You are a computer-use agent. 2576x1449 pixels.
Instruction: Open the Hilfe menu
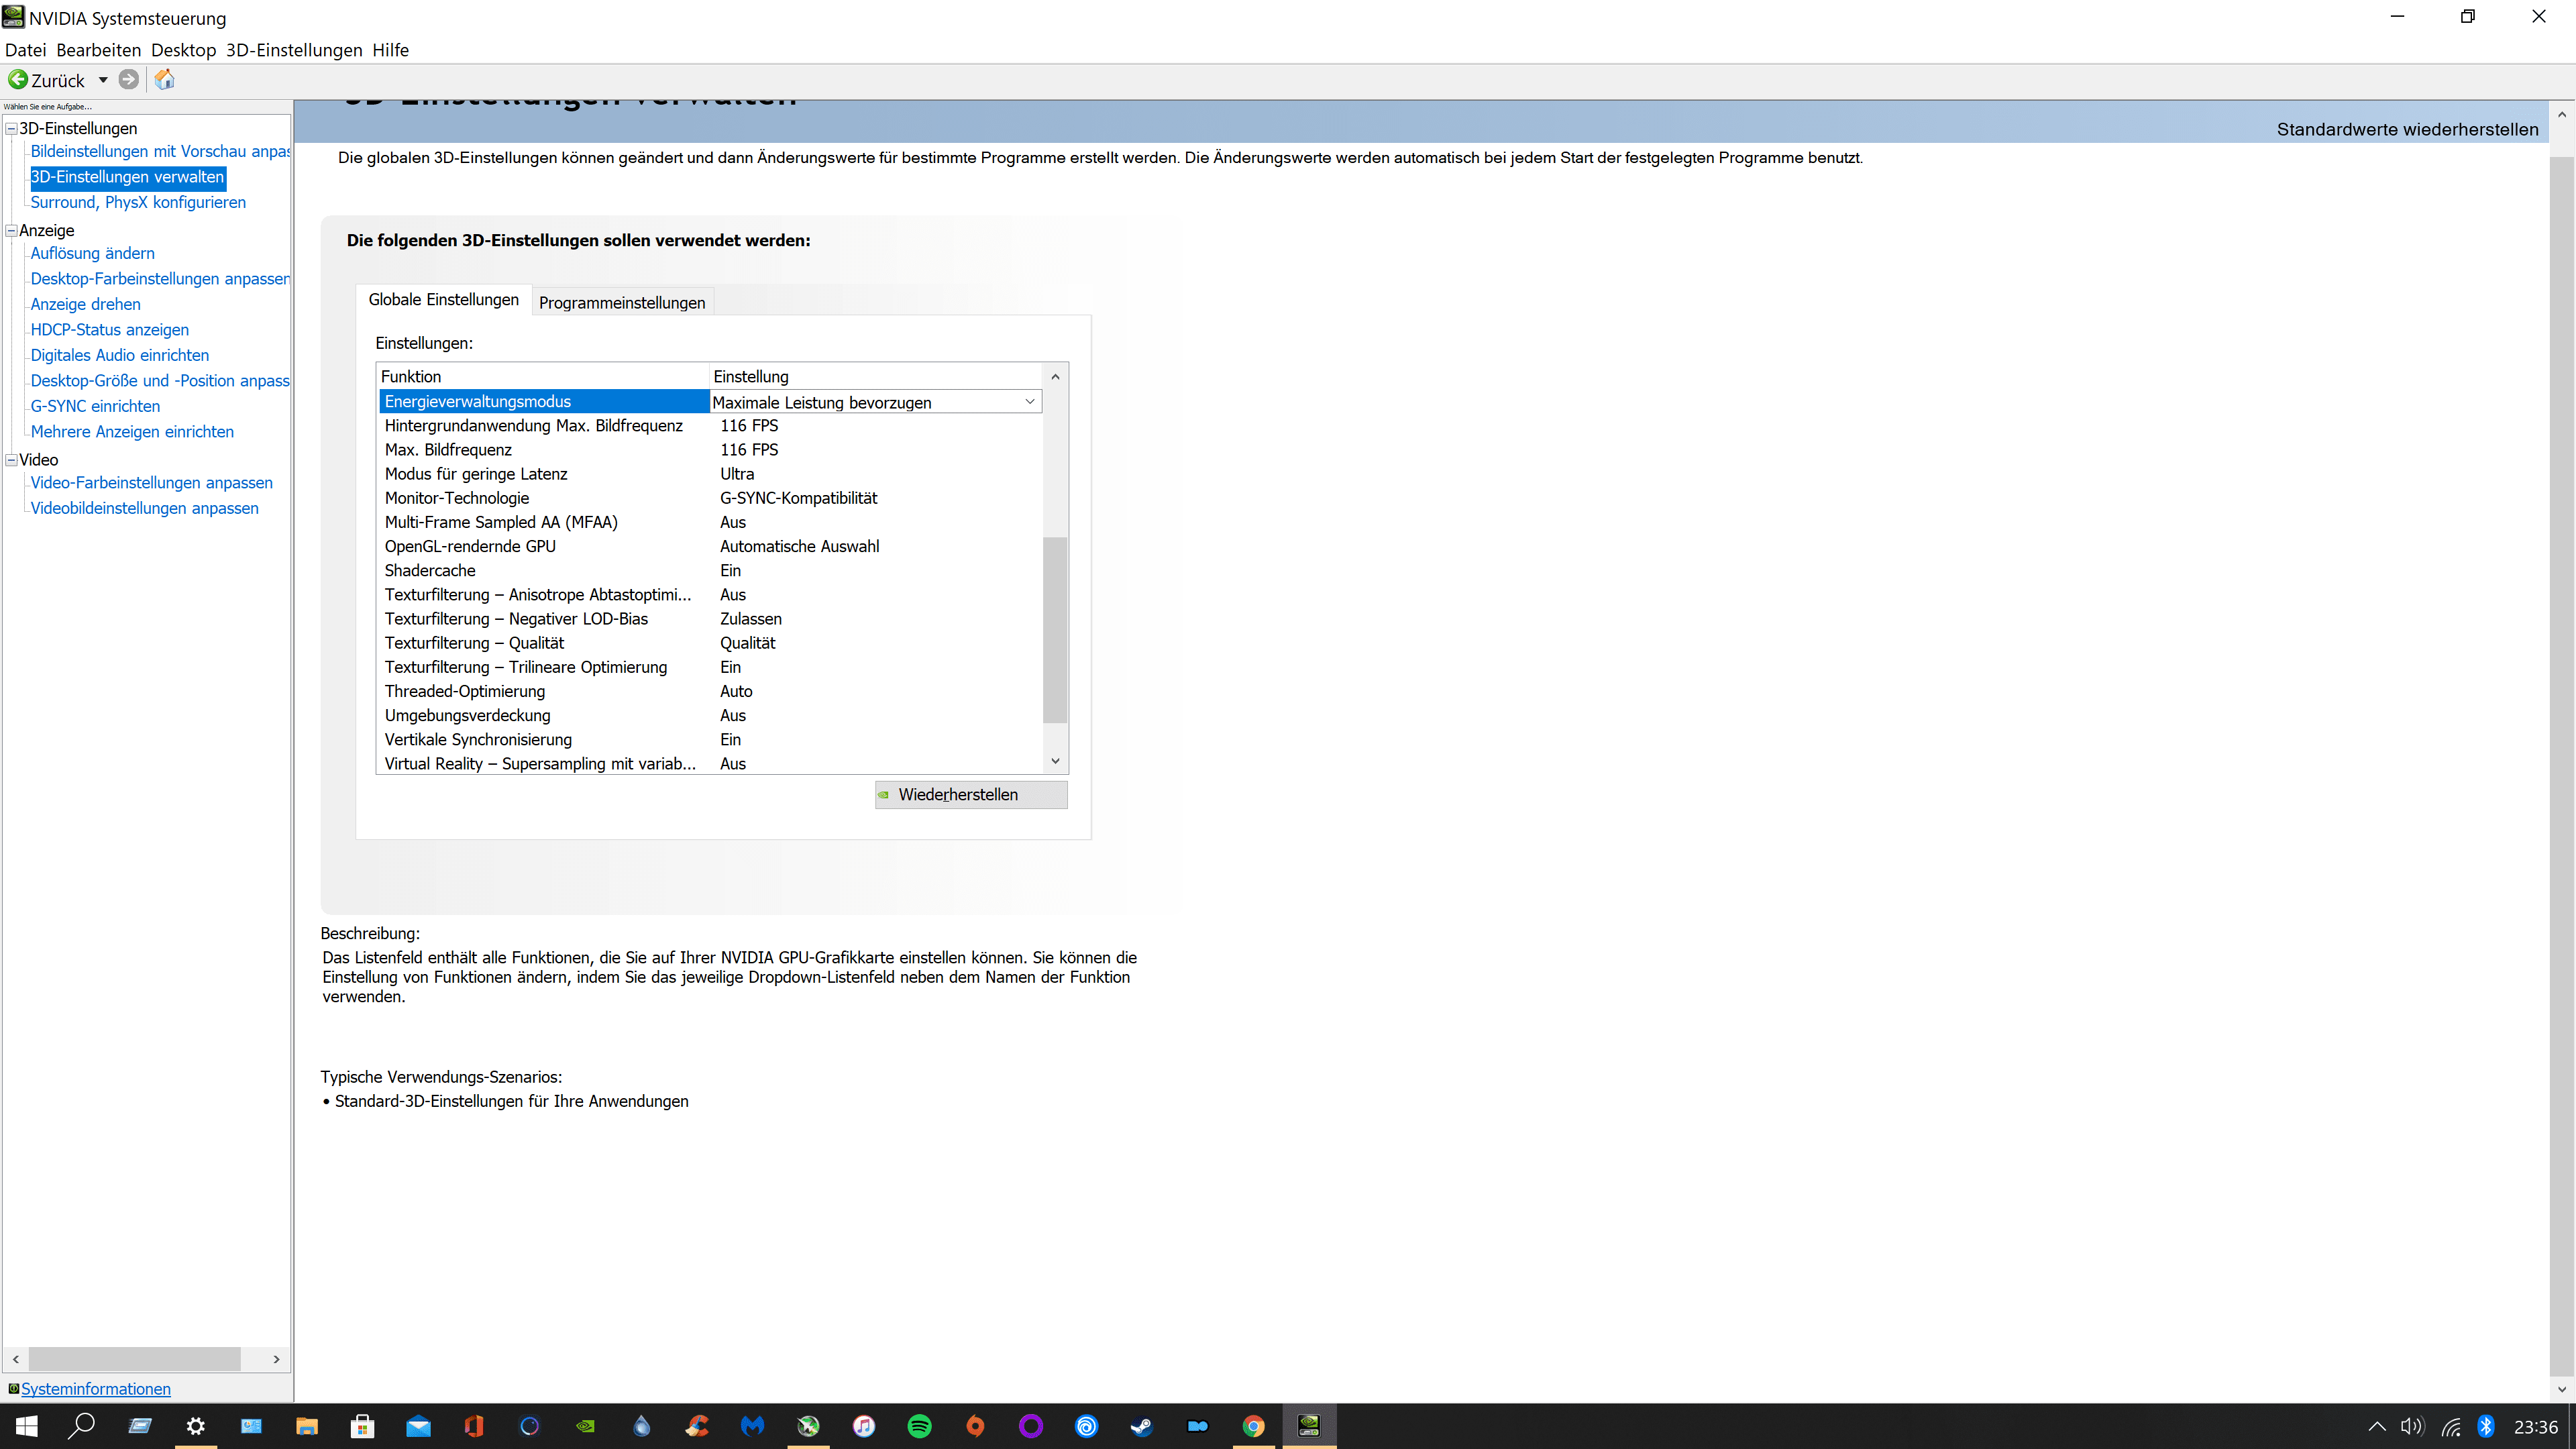pyautogui.click(x=390, y=50)
